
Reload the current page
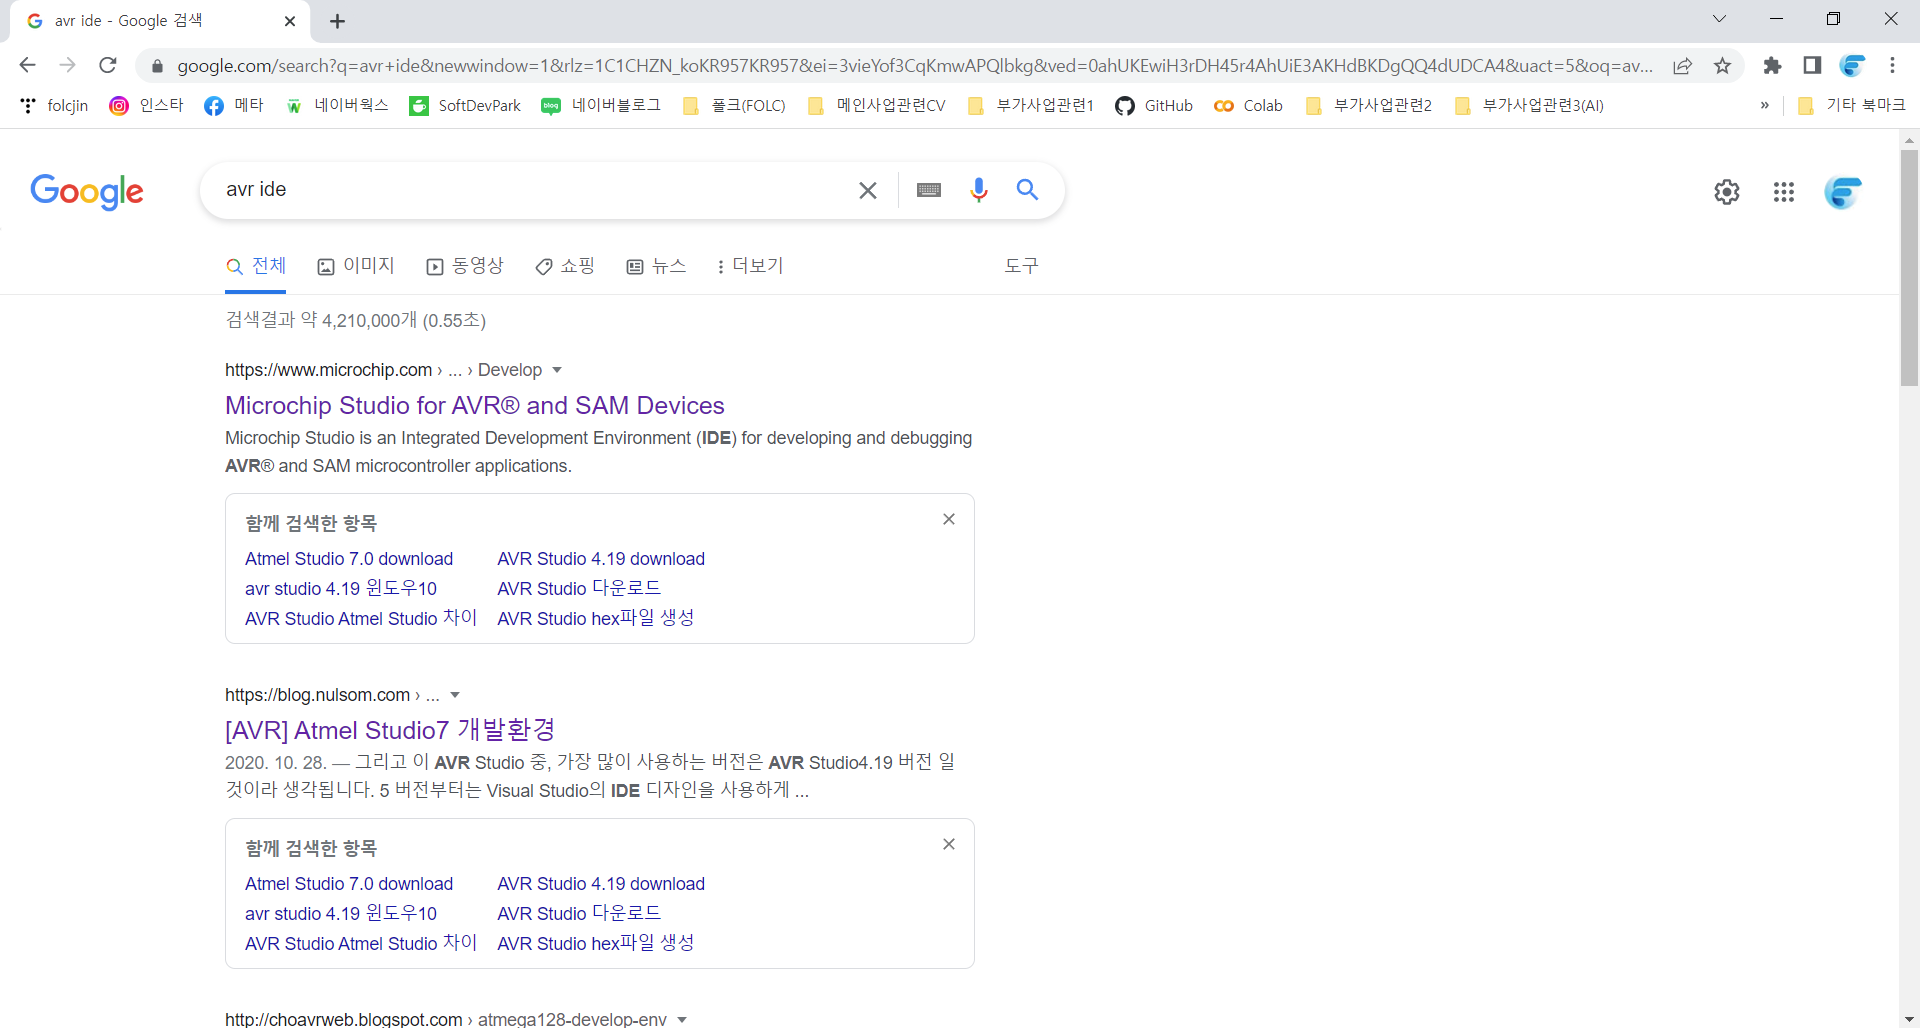108,65
